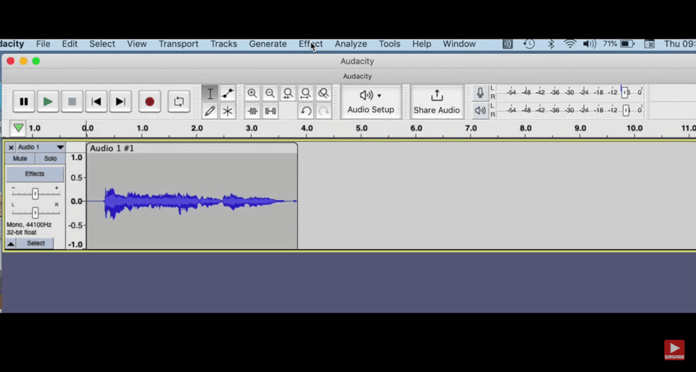The width and height of the screenshot is (696, 372).
Task: Click the Bluetooth menu bar icon
Action: pos(551,44)
